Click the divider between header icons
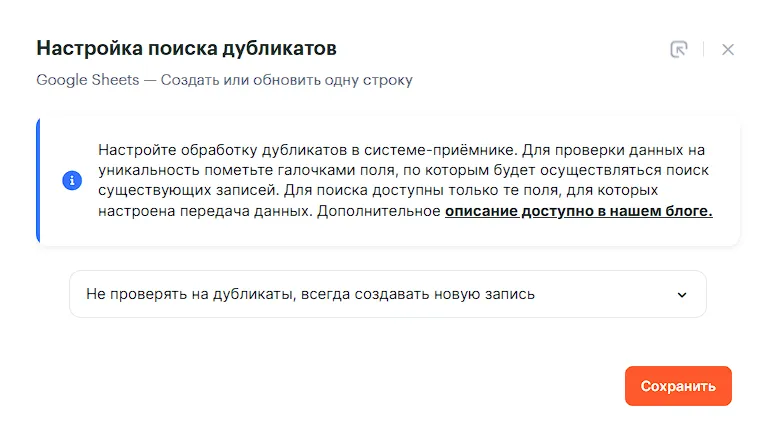 (x=704, y=49)
